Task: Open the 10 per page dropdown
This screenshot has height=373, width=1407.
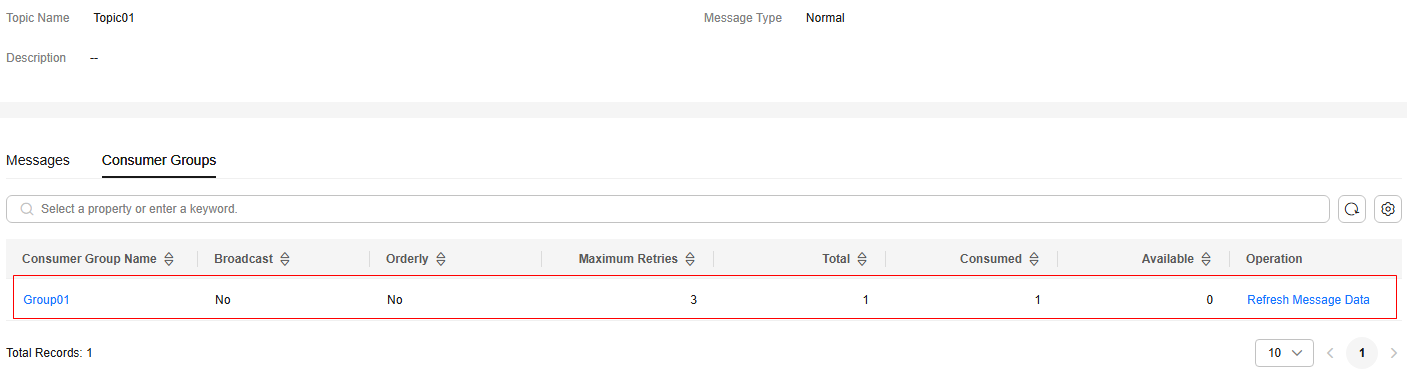Action: tap(1284, 353)
